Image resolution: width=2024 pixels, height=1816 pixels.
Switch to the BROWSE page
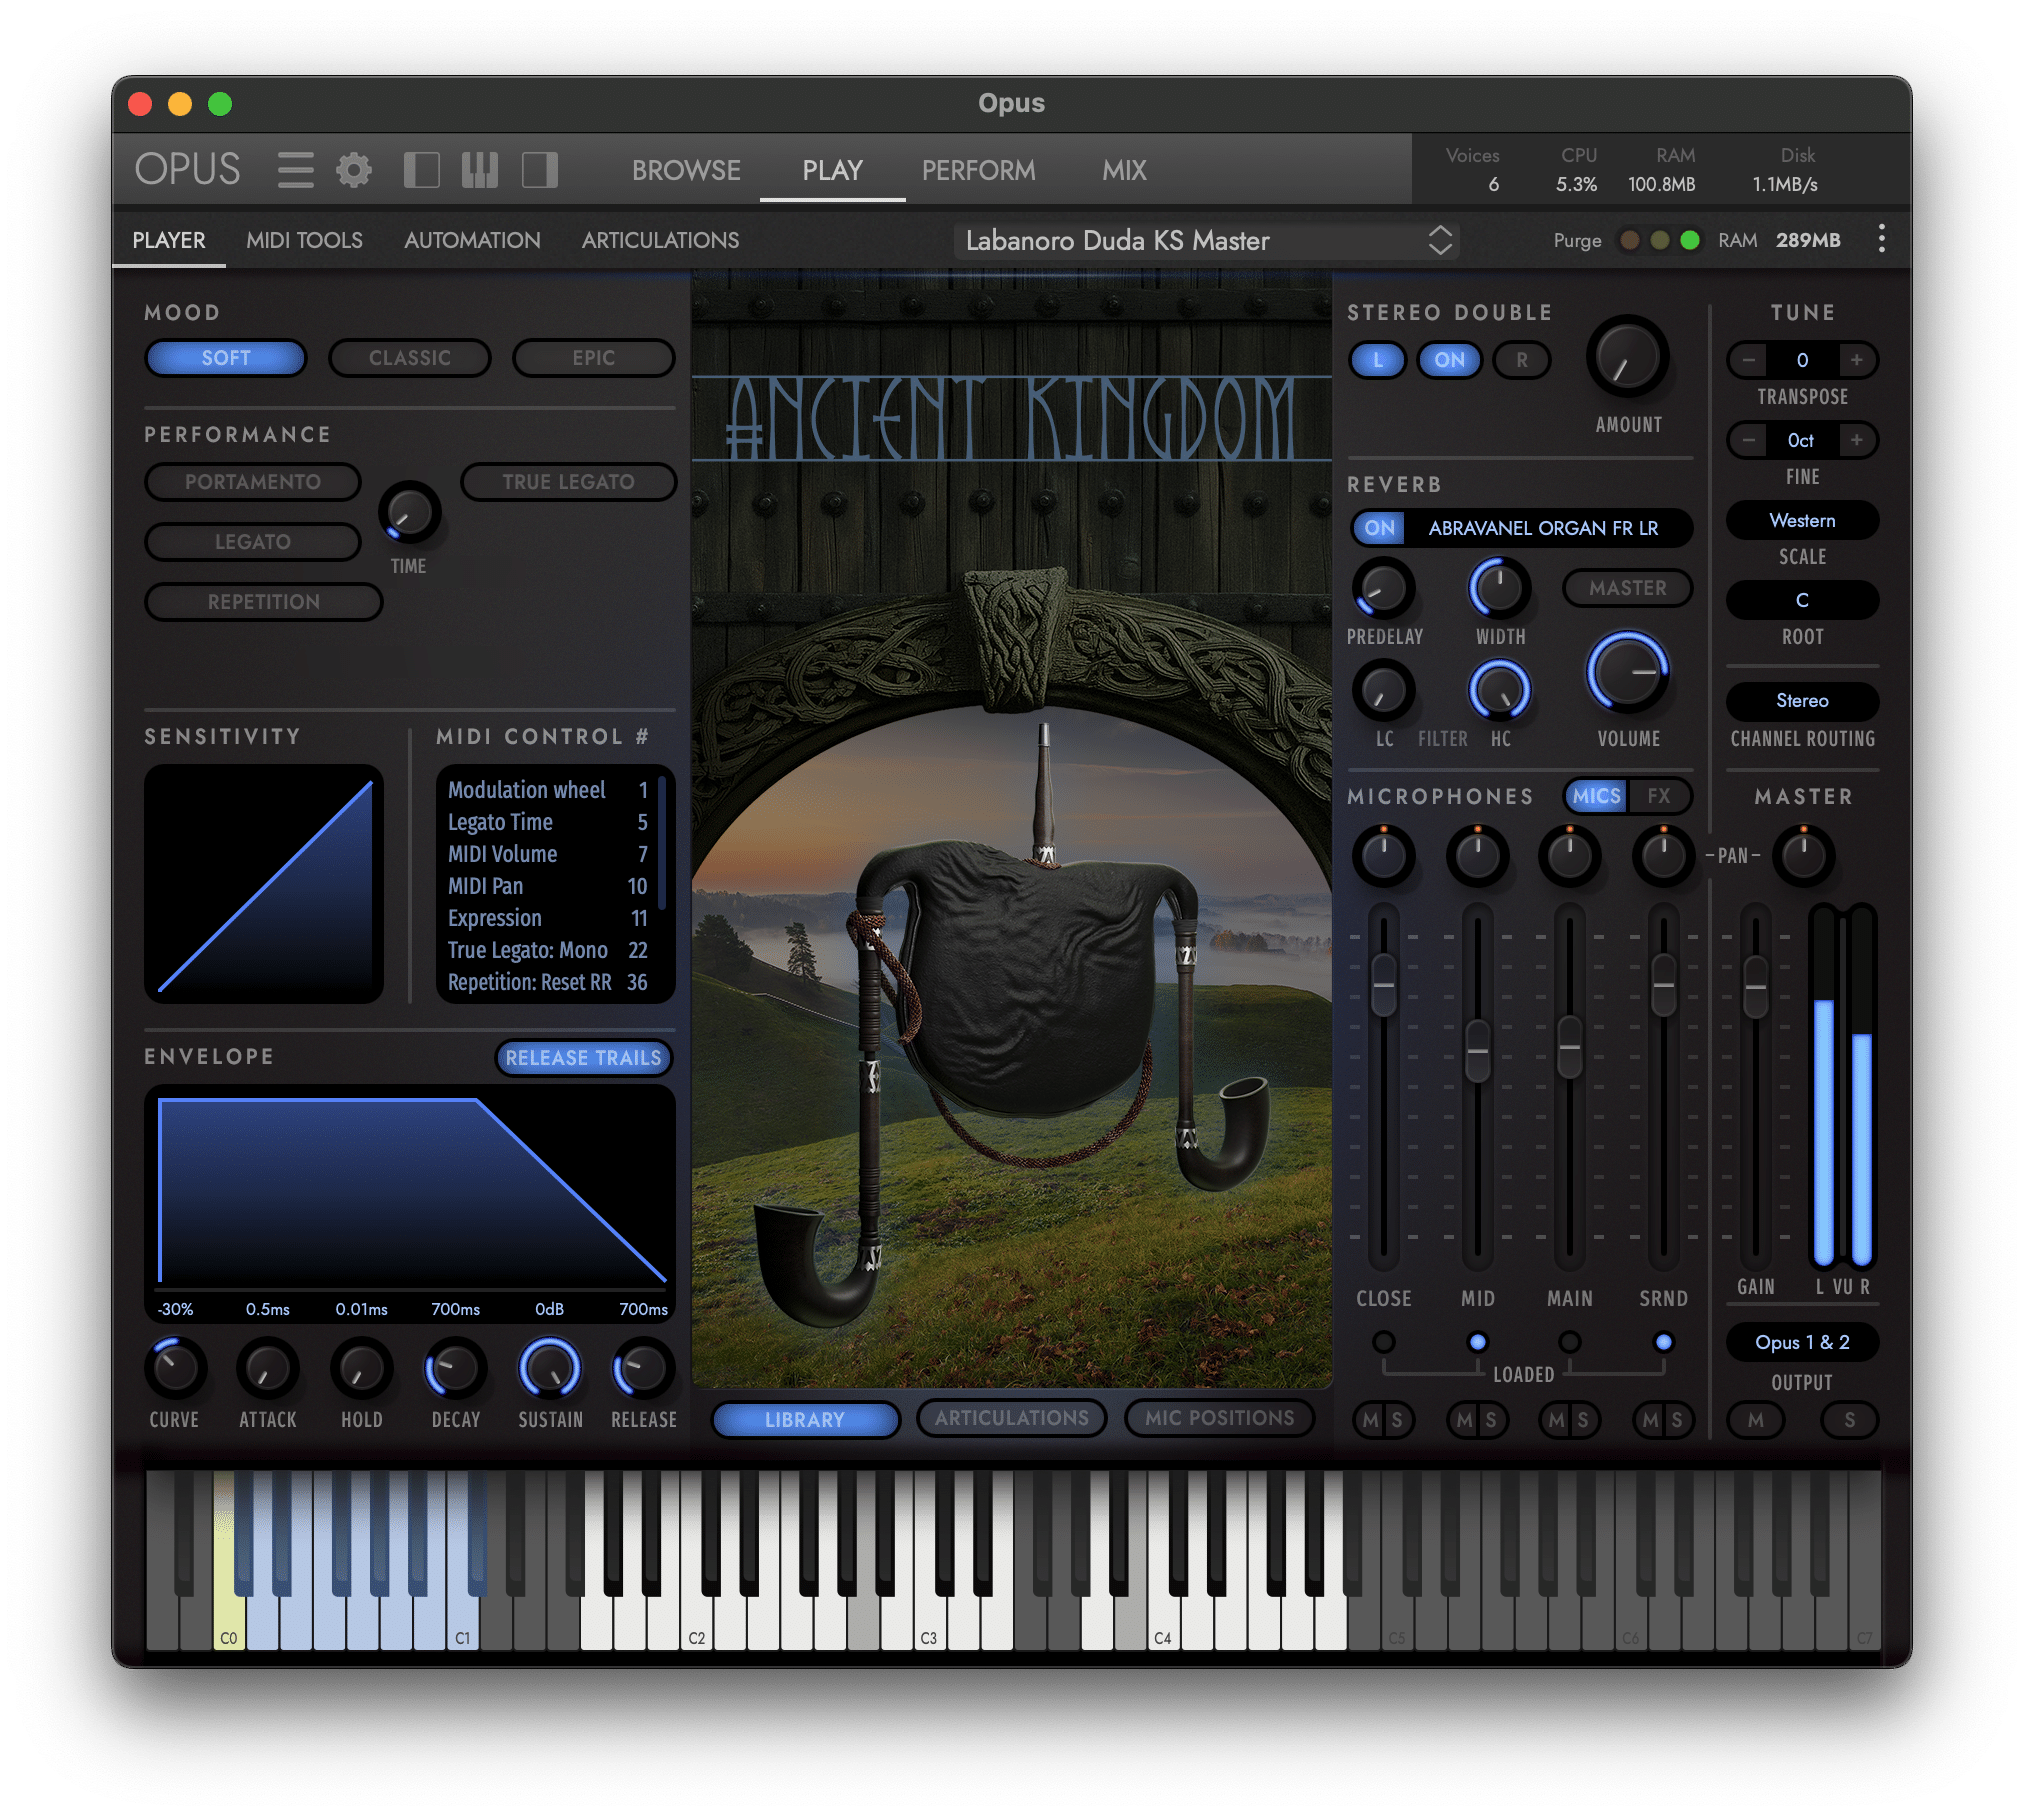pos(686,170)
